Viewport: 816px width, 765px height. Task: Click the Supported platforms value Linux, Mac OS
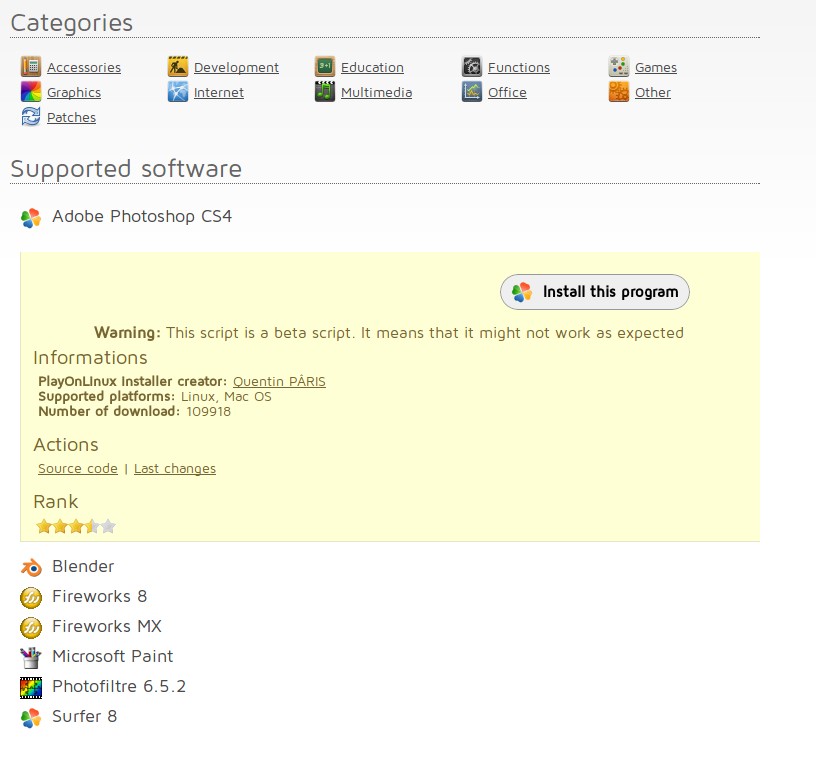coord(226,397)
